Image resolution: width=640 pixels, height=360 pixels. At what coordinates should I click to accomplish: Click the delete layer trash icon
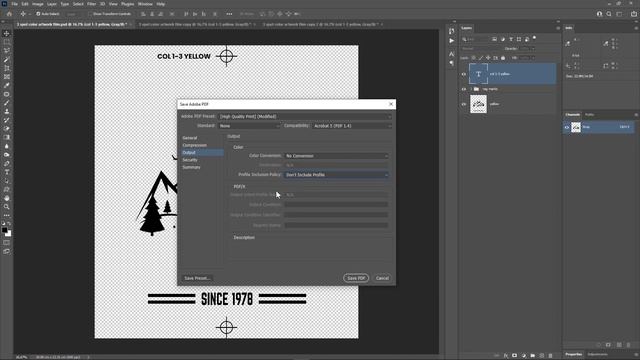[x=550, y=356]
